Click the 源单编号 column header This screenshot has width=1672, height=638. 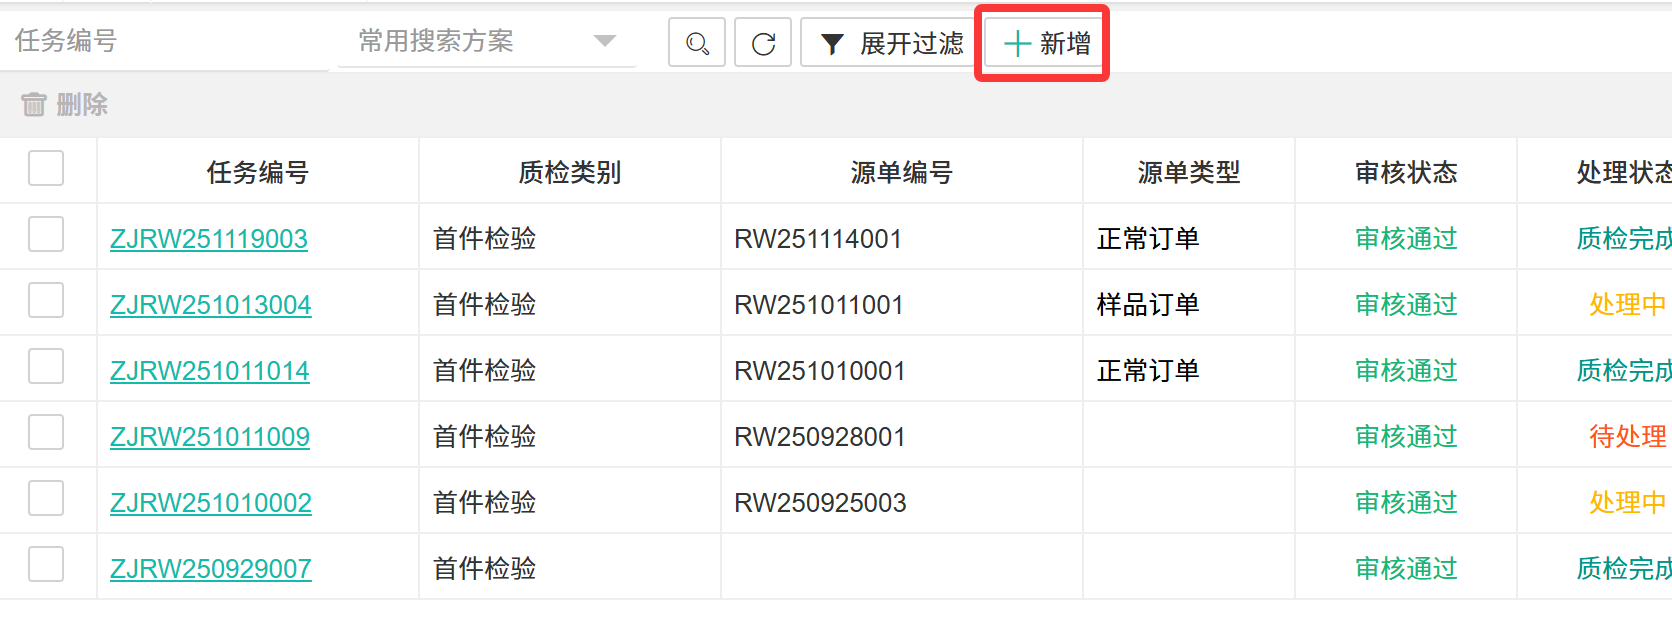pyautogui.click(x=901, y=173)
